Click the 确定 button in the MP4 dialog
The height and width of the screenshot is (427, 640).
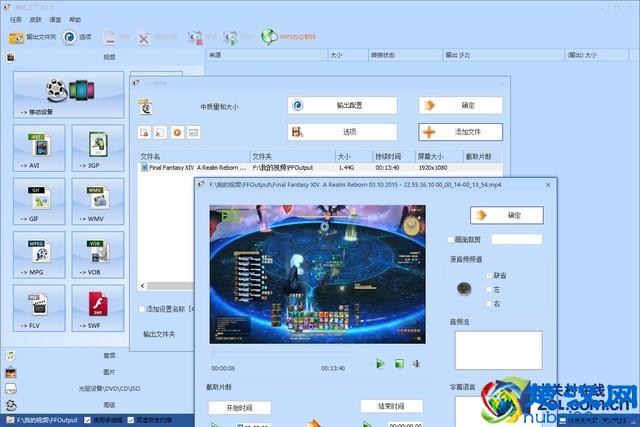tap(460, 105)
